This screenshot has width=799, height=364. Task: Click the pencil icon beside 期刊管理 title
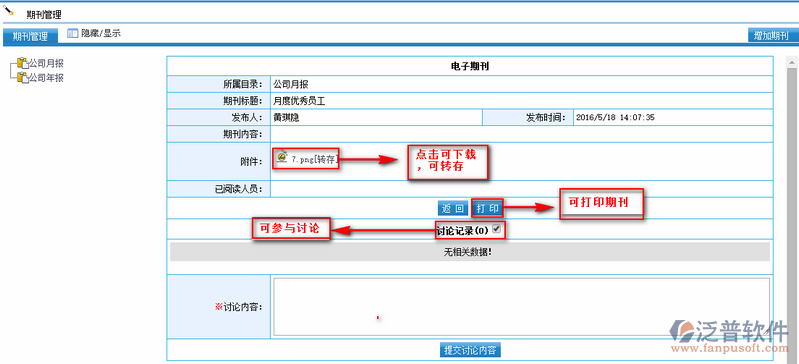8,10
